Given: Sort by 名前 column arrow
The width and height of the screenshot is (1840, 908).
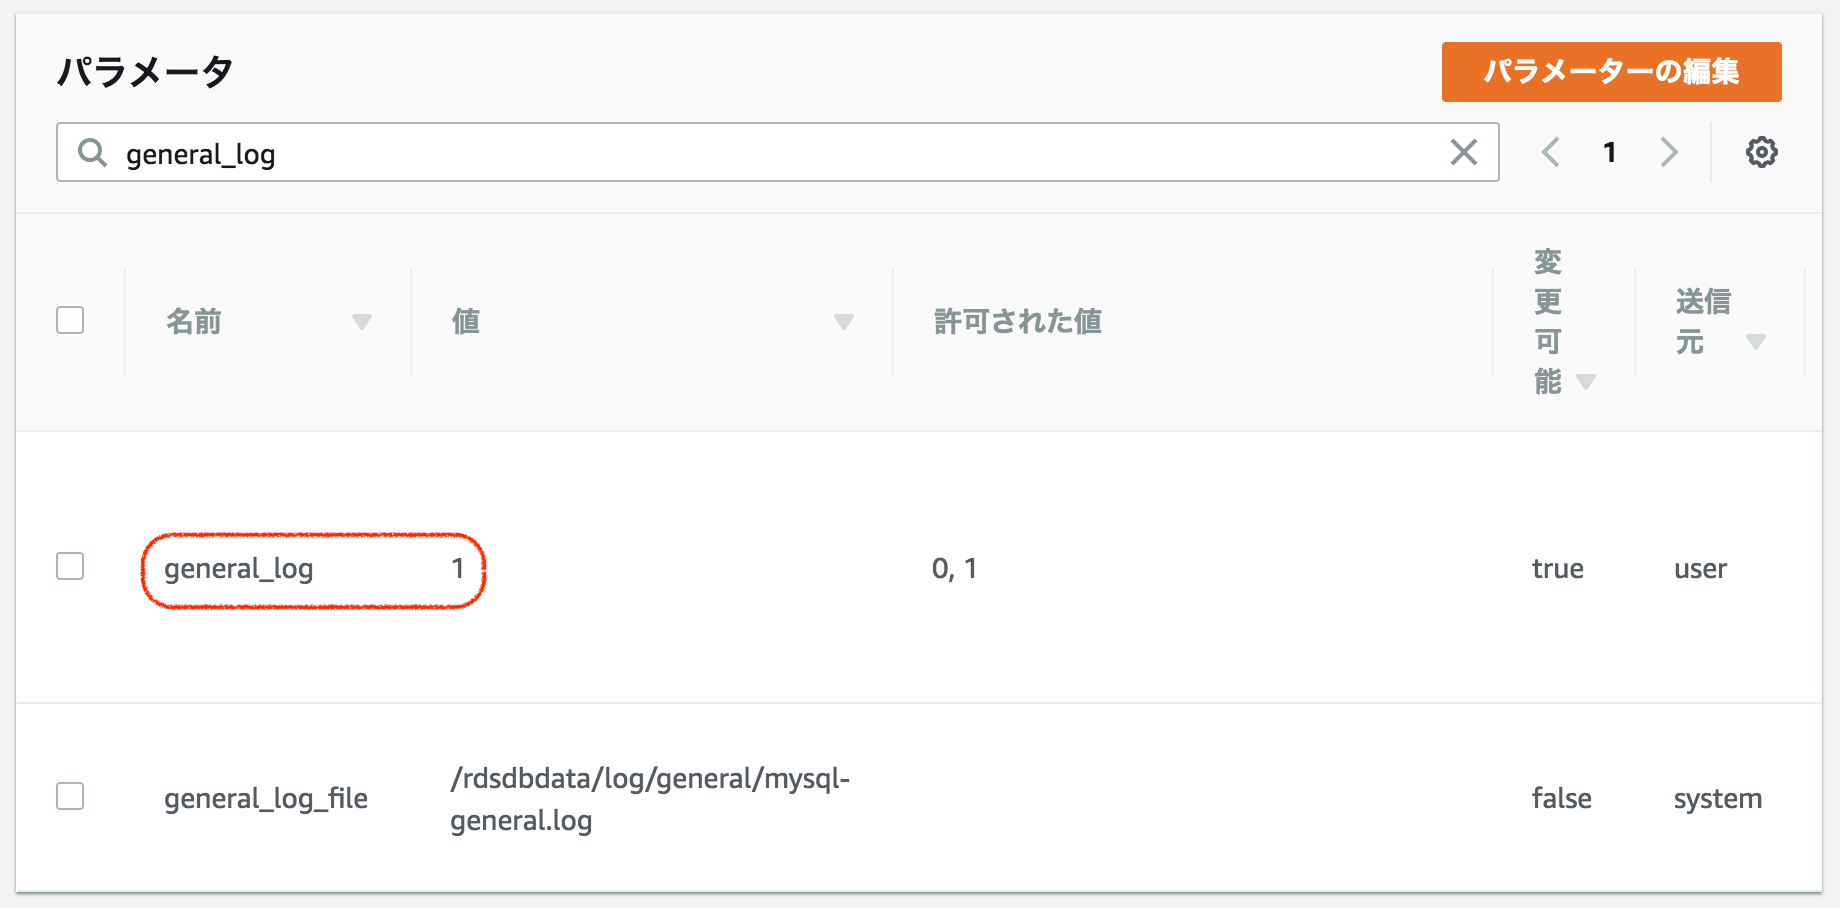Looking at the screenshot, I should pyautogui.click(x=362, y=322).
